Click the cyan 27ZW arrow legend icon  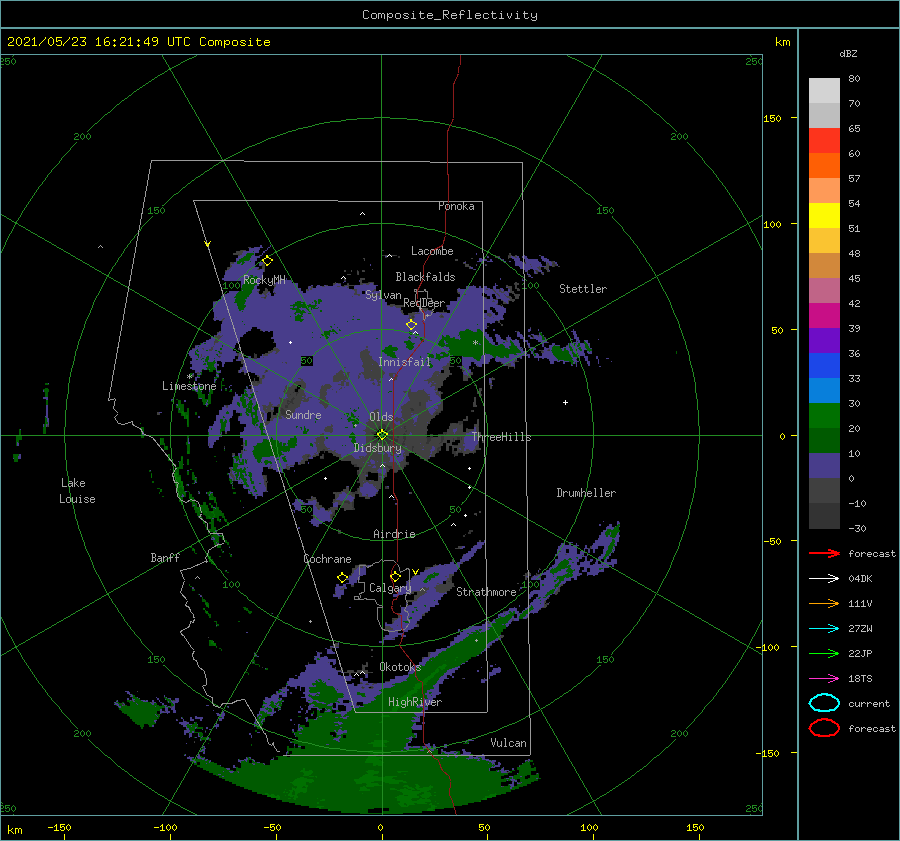[824, 628]
